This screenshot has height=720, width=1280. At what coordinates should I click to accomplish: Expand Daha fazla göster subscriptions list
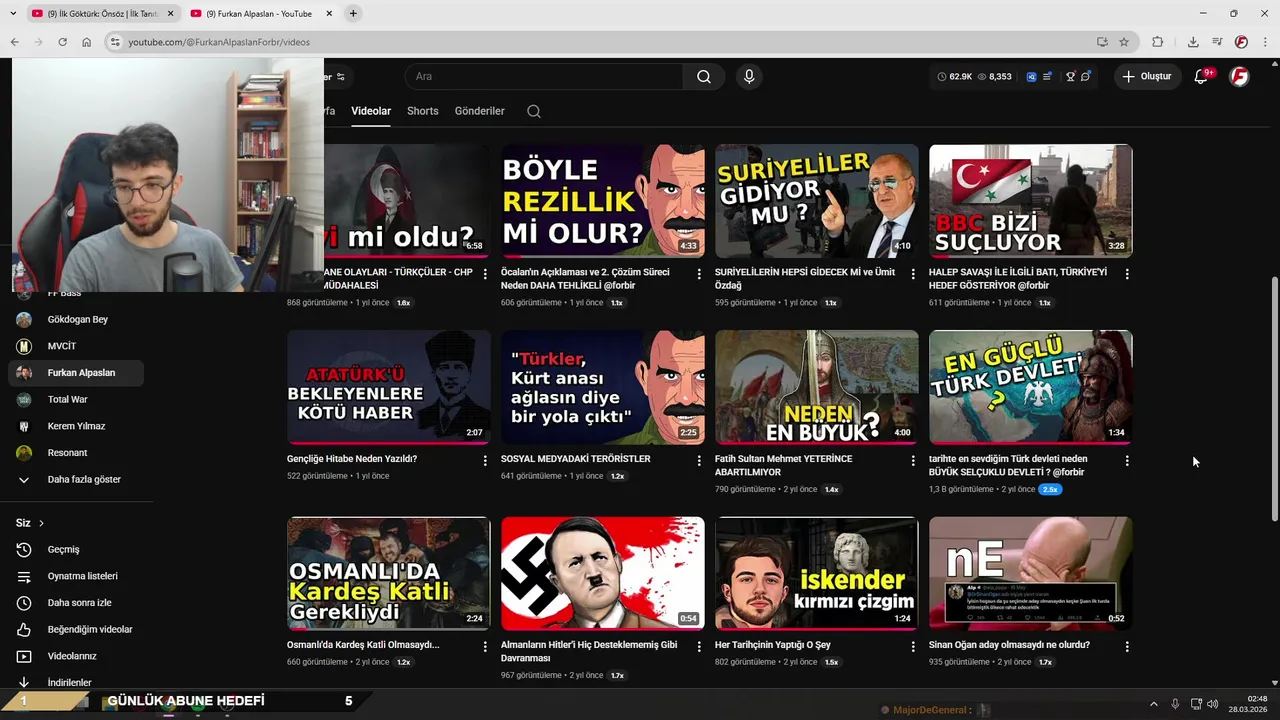(76, 480)
